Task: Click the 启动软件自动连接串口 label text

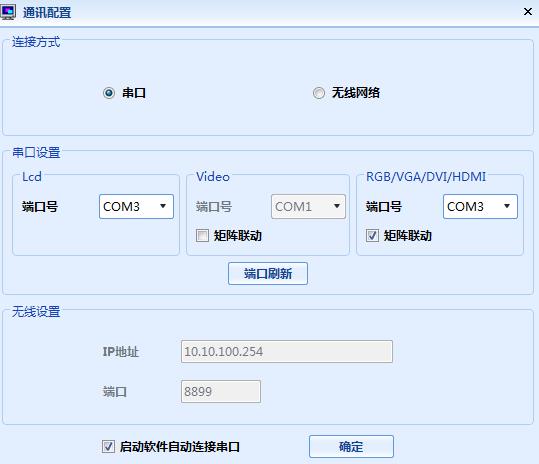Action: pyautogui.click(x=179, y=447)
